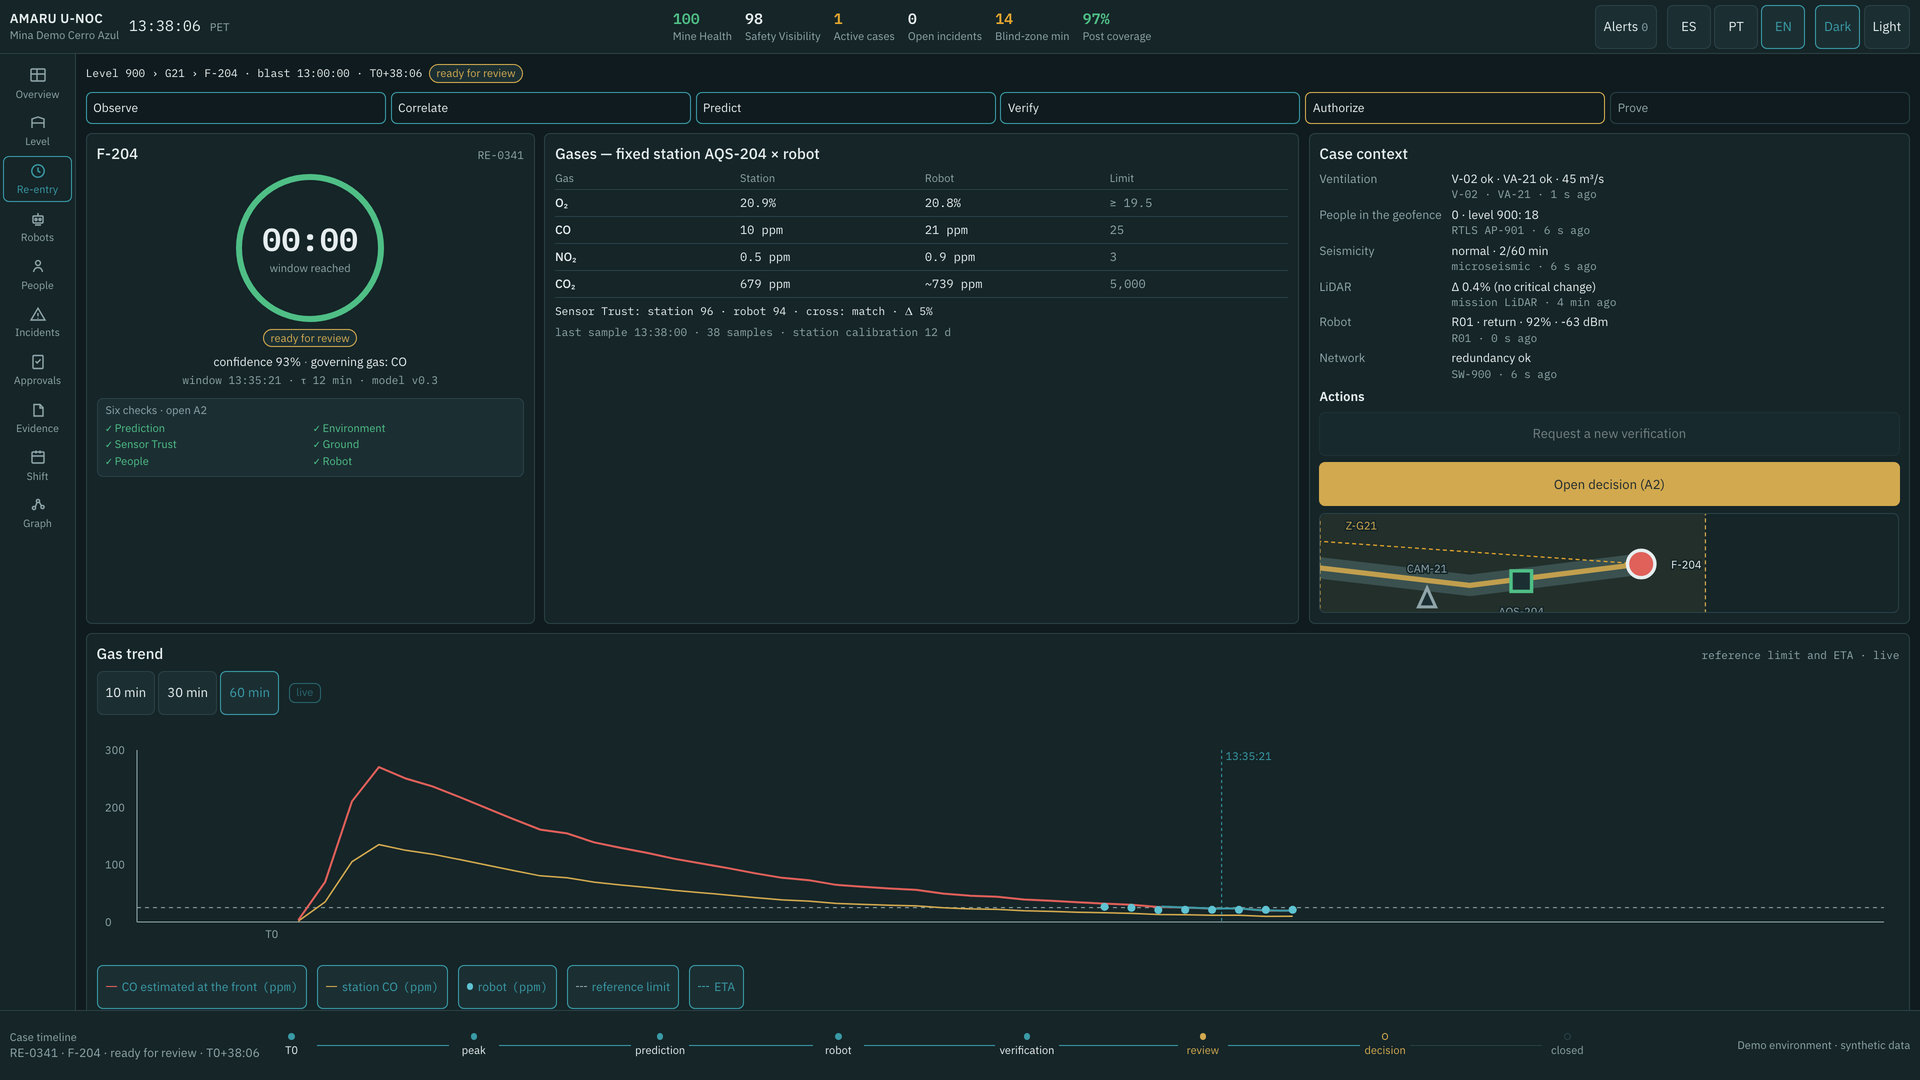Select the 10 min trend range
1920x1080 pixels.
[x=126, y=693]
